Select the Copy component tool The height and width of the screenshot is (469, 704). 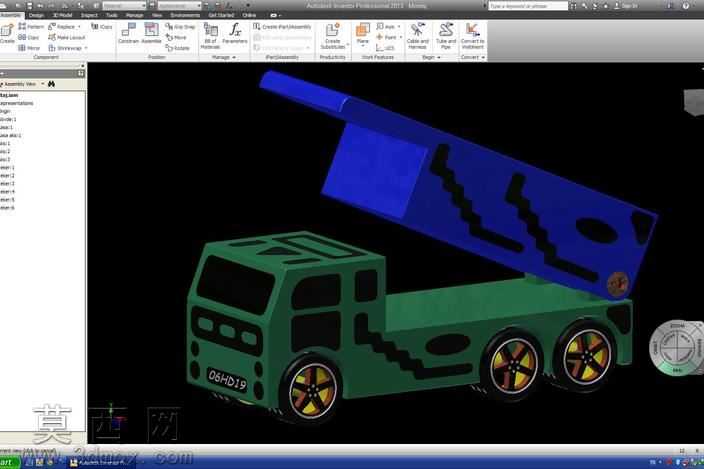click(x=29, y=38)
